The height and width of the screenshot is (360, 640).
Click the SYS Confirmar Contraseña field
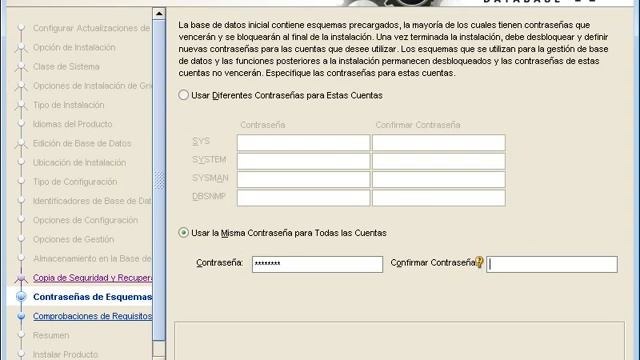click(439, 143)
